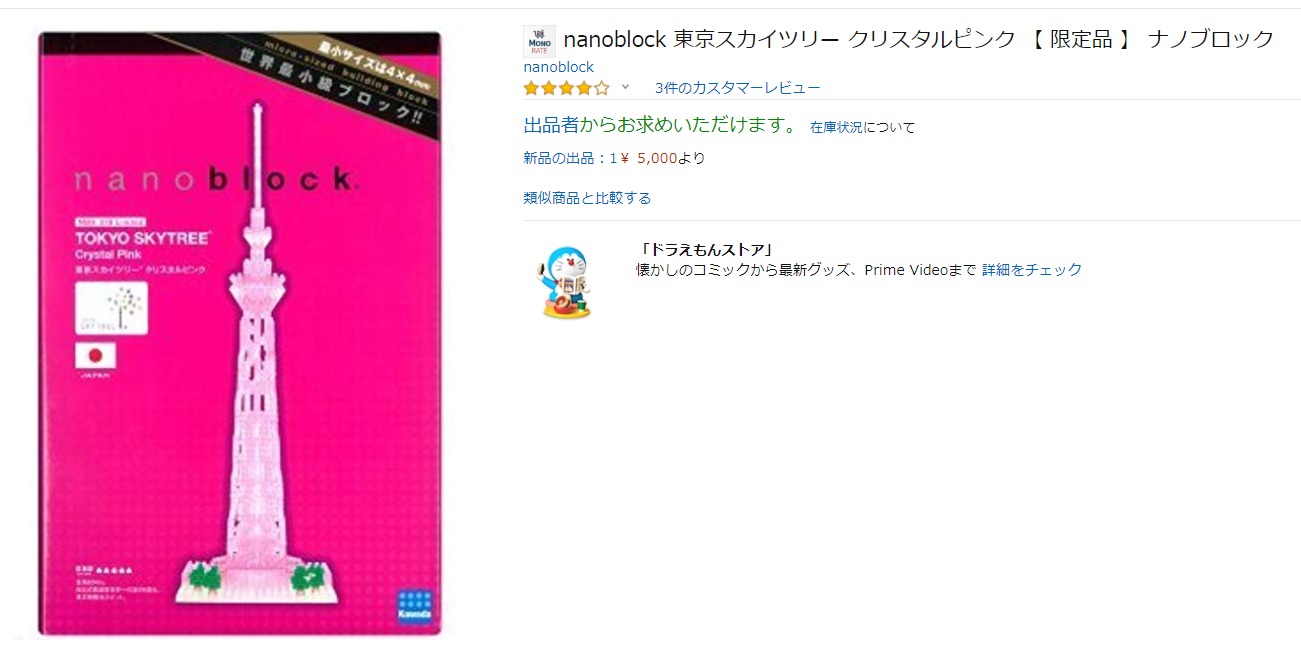1301x646 pixels.
Task: Open 3件のカスタマーレビュー reviews link
Action: [x=737, y=88]
